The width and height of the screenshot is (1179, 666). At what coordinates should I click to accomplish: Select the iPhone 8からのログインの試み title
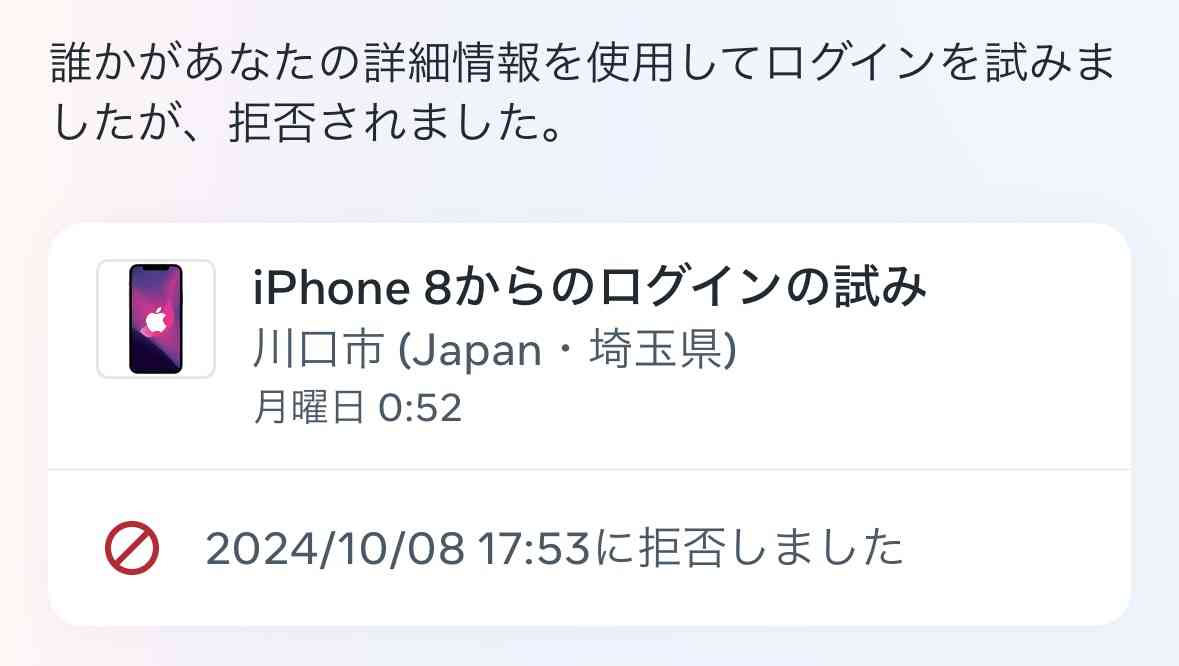590,286
